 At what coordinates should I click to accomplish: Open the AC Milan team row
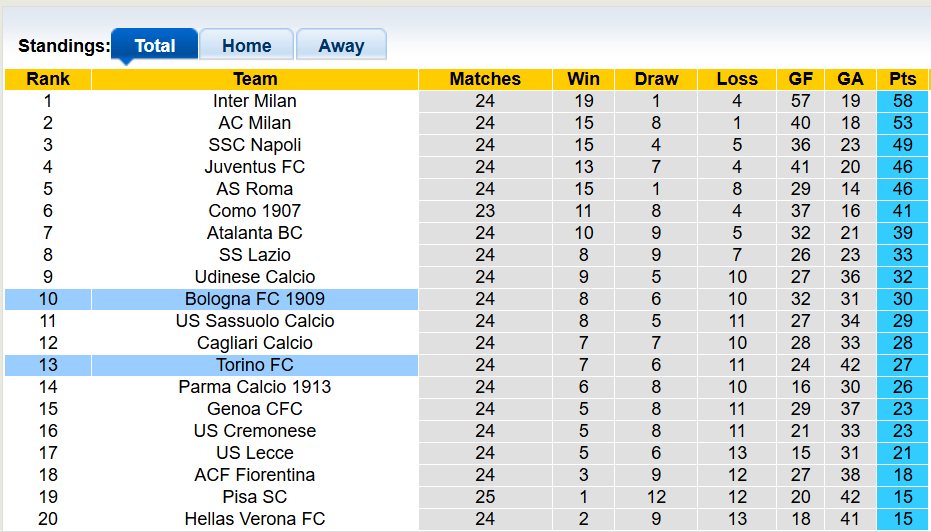[254, 123]
